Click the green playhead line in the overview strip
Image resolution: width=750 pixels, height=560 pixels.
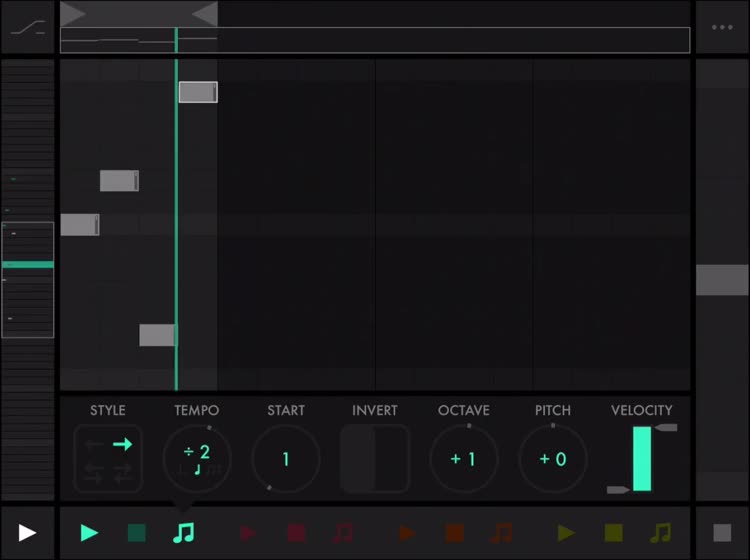[176, 40]
